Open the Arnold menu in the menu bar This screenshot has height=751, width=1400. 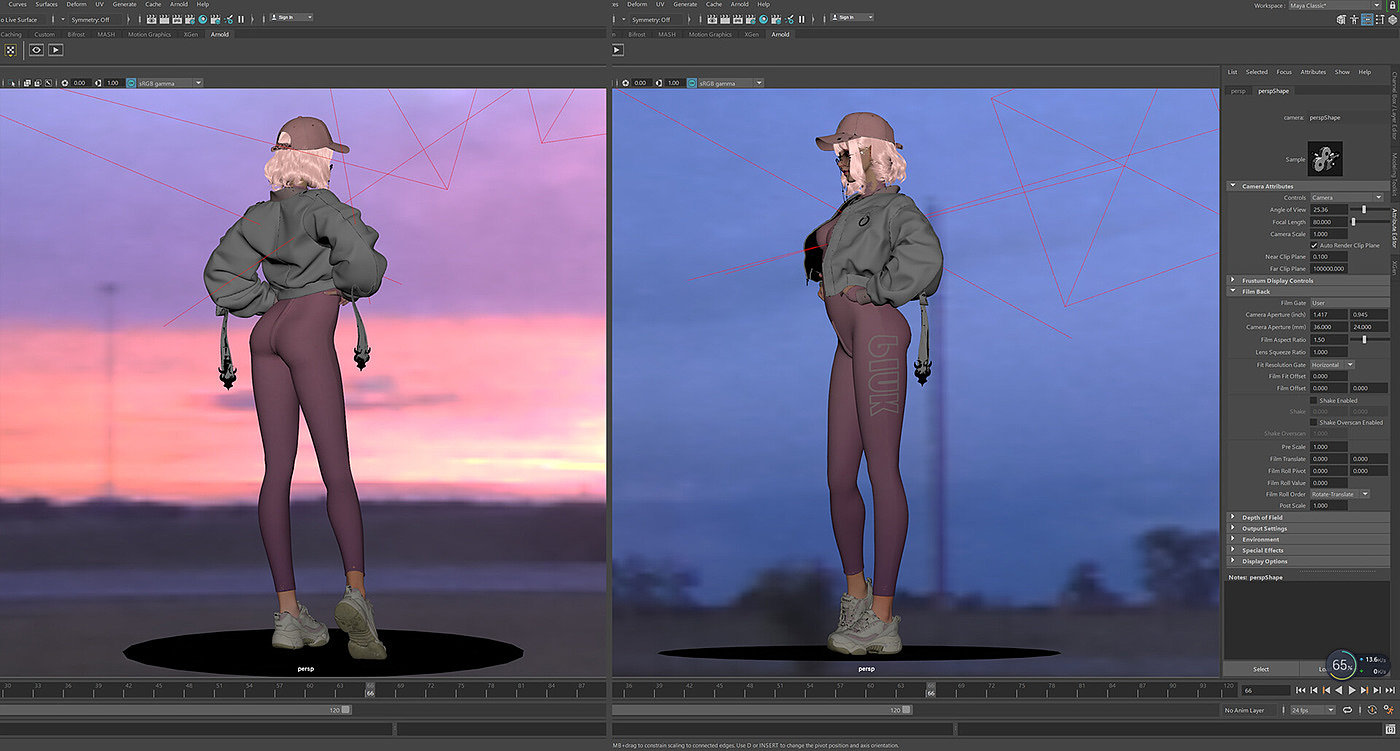pyautogui.click(x=178, y=4)
